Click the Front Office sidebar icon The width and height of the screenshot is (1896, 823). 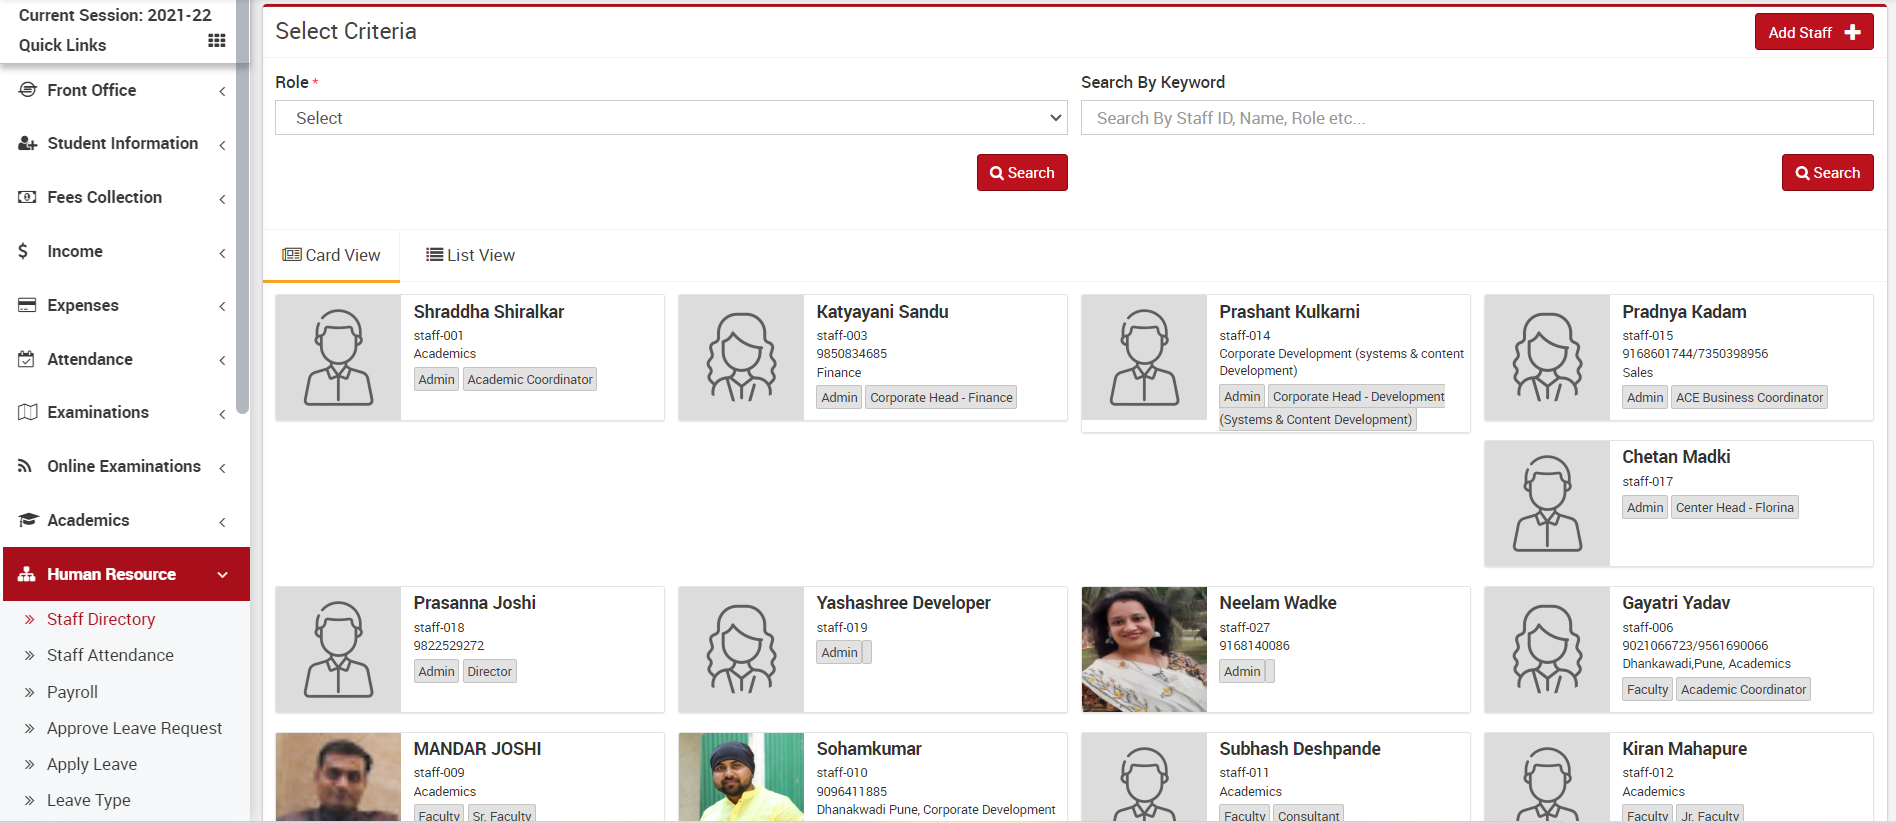point(28,90)
